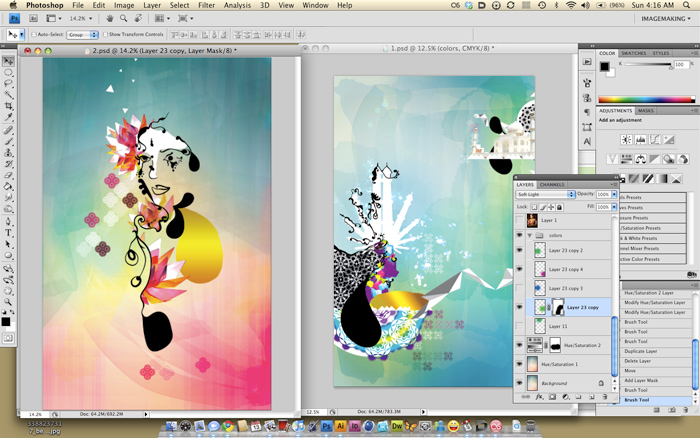Open the IMAGEMAKING workspace dropdown

point(666,19)
